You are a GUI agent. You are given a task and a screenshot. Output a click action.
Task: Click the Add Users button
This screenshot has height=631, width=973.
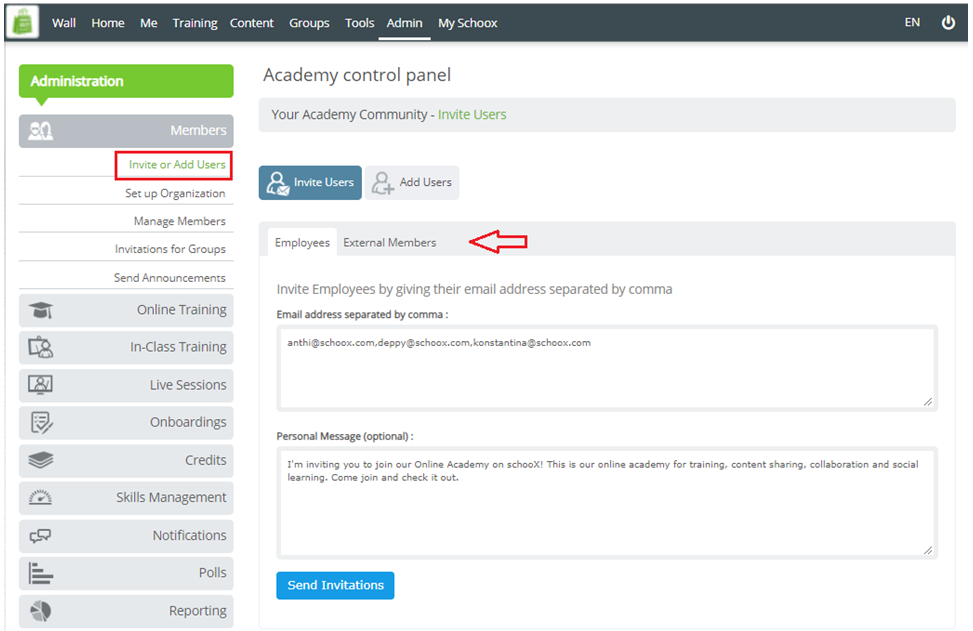[412, 182]
